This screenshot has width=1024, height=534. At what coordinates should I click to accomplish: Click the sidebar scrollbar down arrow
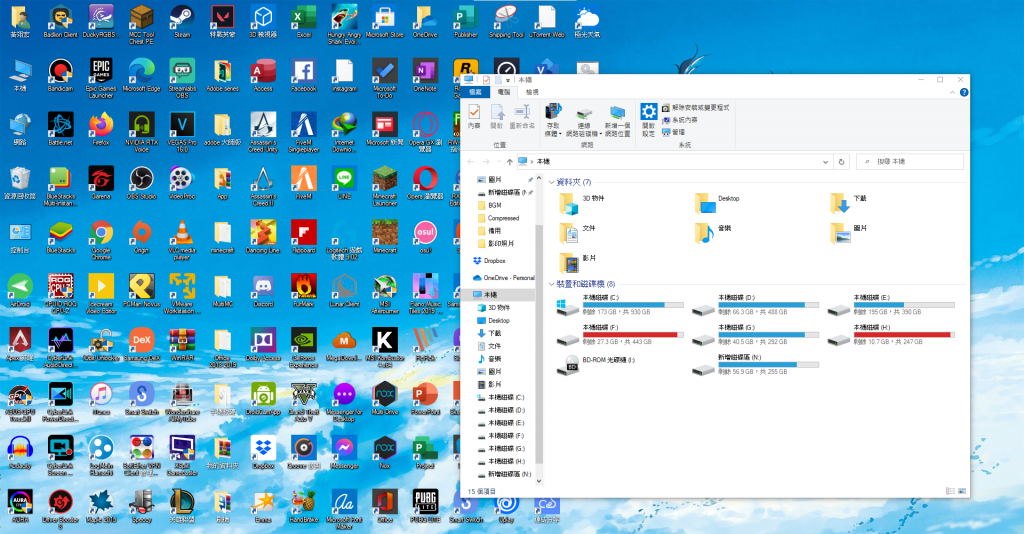pos(539,481)
